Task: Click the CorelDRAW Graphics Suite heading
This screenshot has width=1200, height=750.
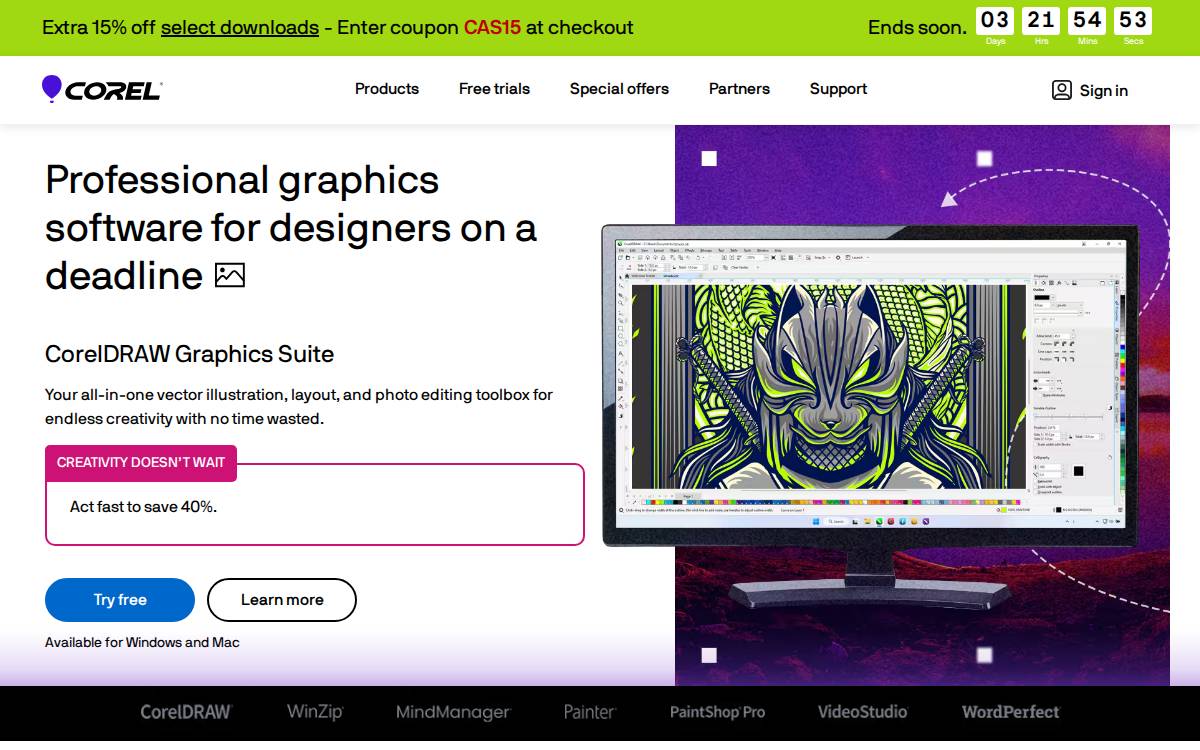Action: tap(190, 354)
